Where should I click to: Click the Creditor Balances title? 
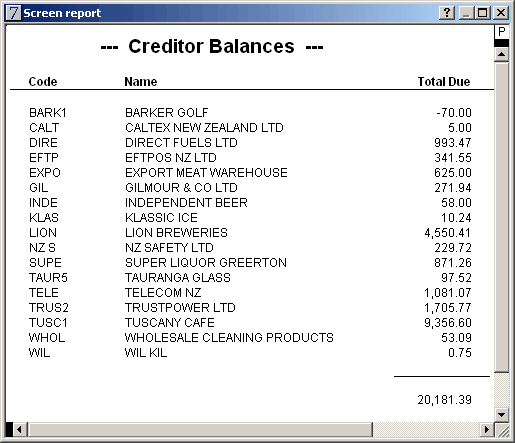point(212,46)
